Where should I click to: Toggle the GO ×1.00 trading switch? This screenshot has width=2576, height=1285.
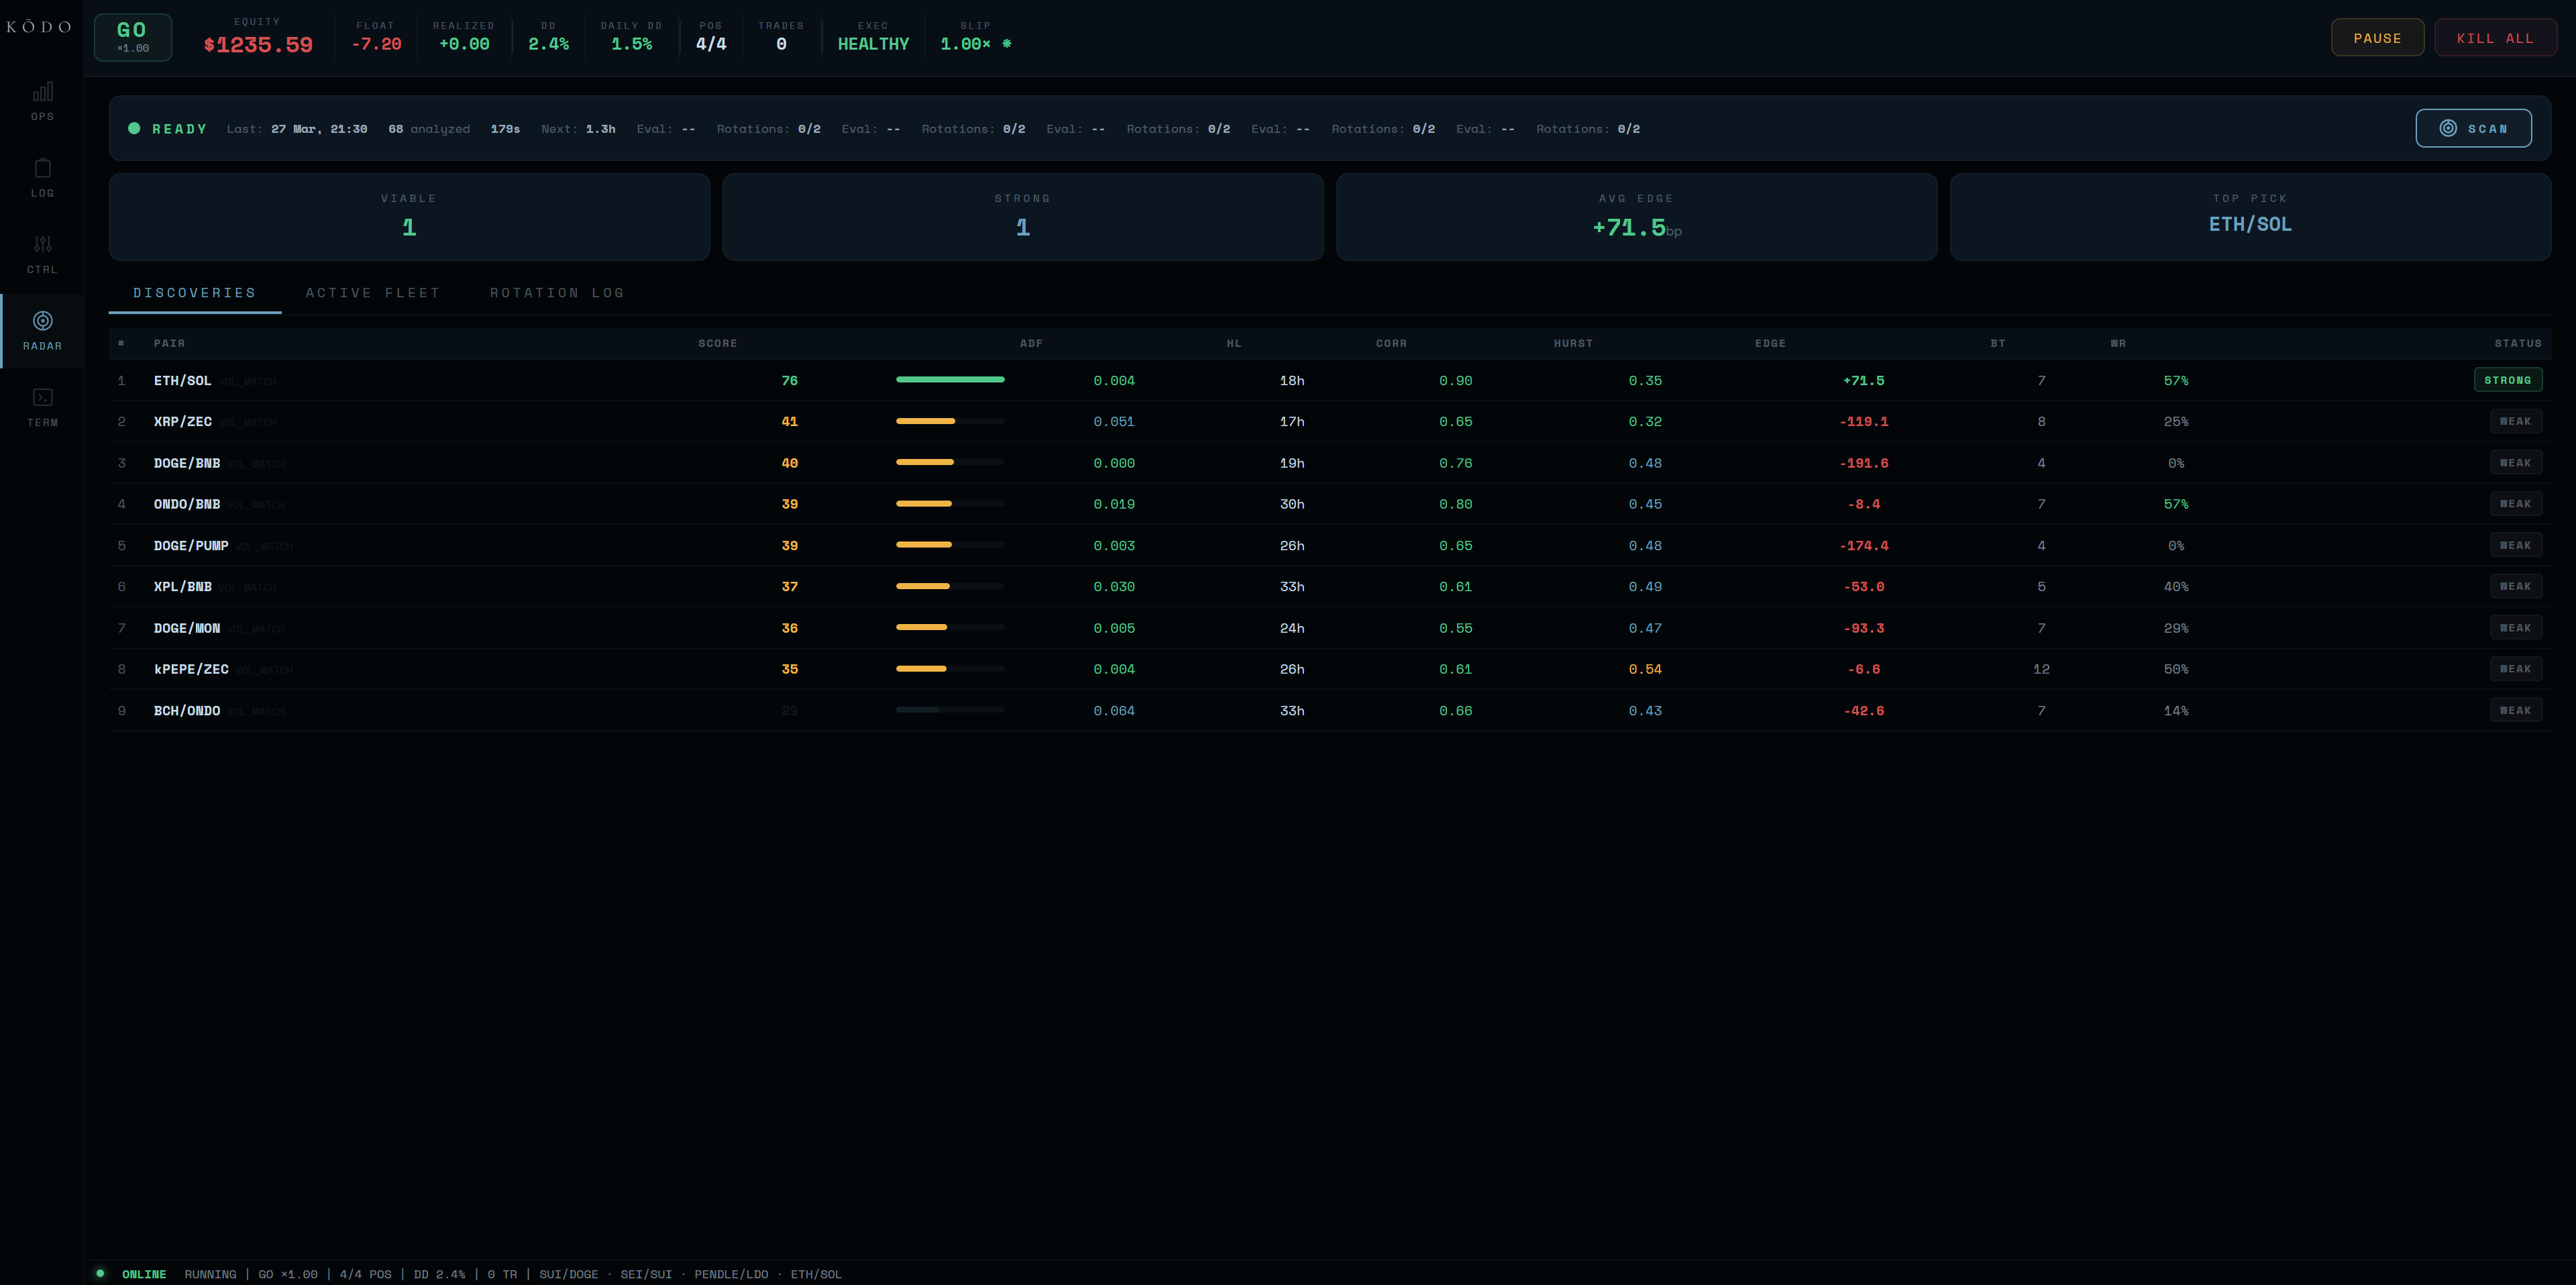(x=133, y=36)
